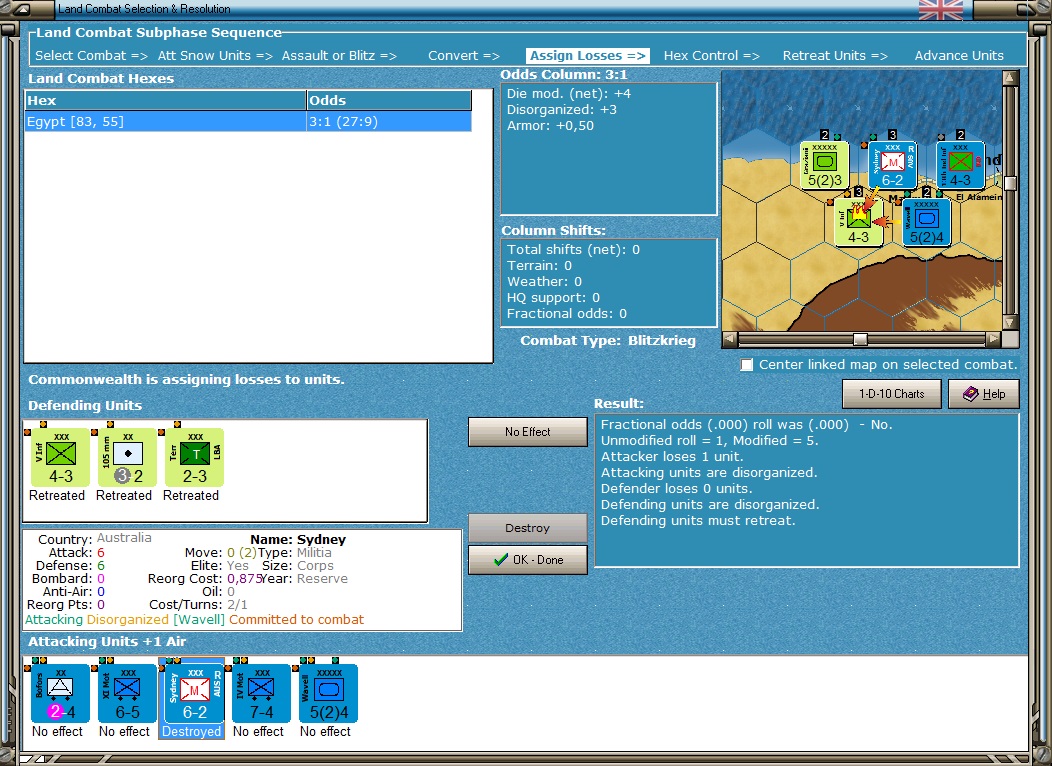Screen dimensions: 1052x766
Task: Click the No effect label under Bofors
Action: pyautogui.click(x=57, y=732)
